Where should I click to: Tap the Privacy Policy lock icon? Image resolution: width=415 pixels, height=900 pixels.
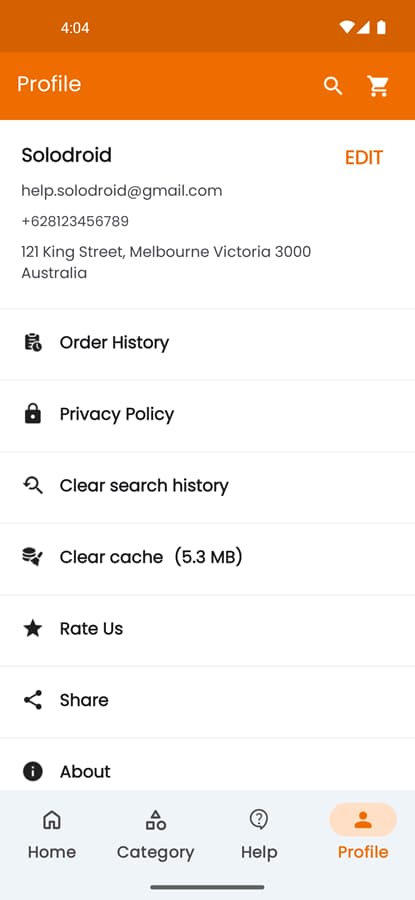point(33,414)
